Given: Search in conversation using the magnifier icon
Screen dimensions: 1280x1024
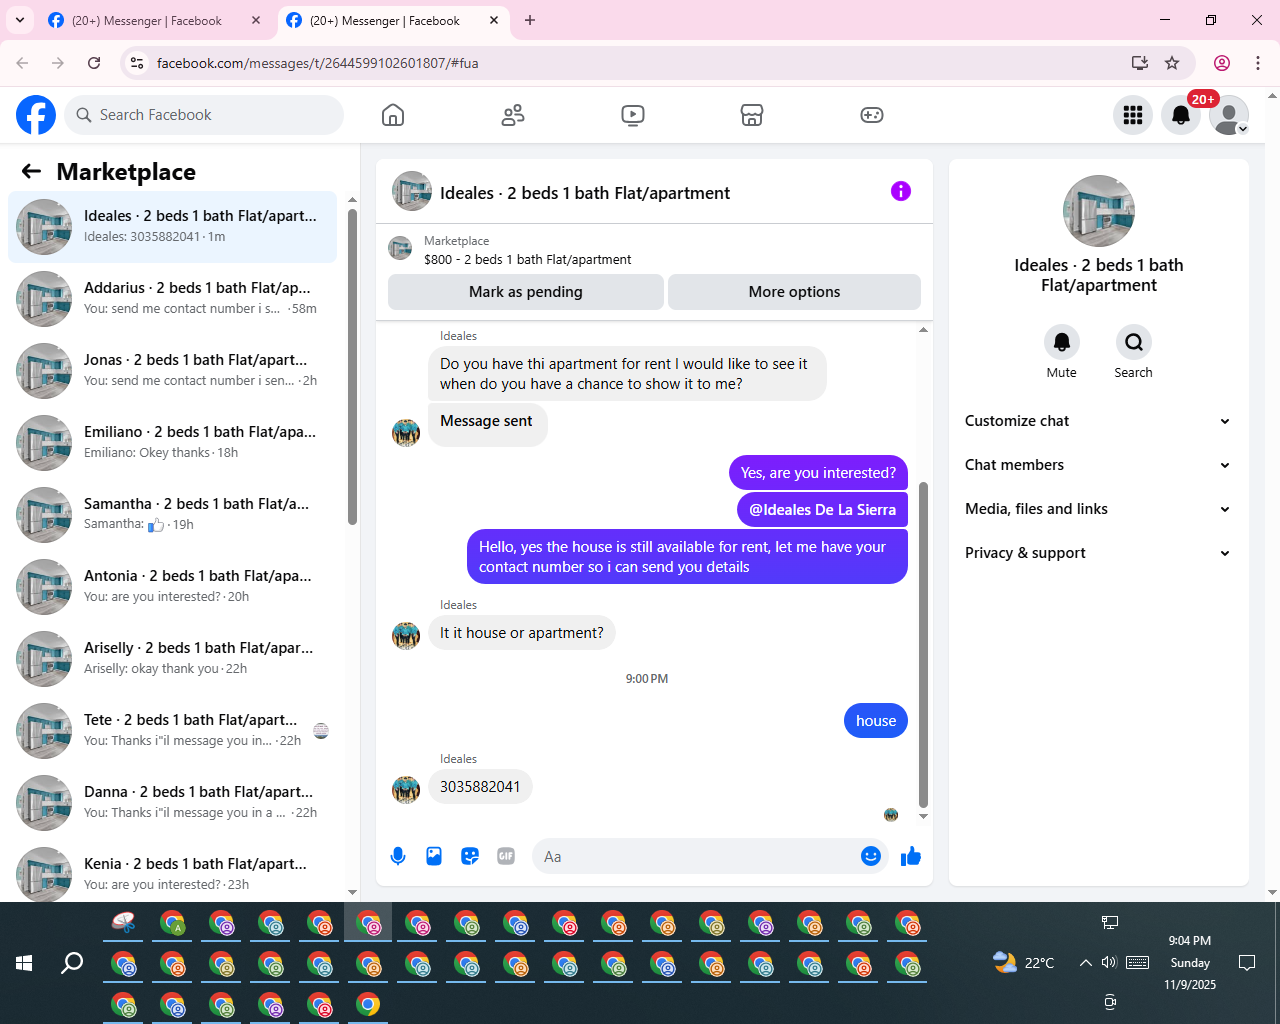Looking at the screenshot, I should click(x=1134, y=342).
